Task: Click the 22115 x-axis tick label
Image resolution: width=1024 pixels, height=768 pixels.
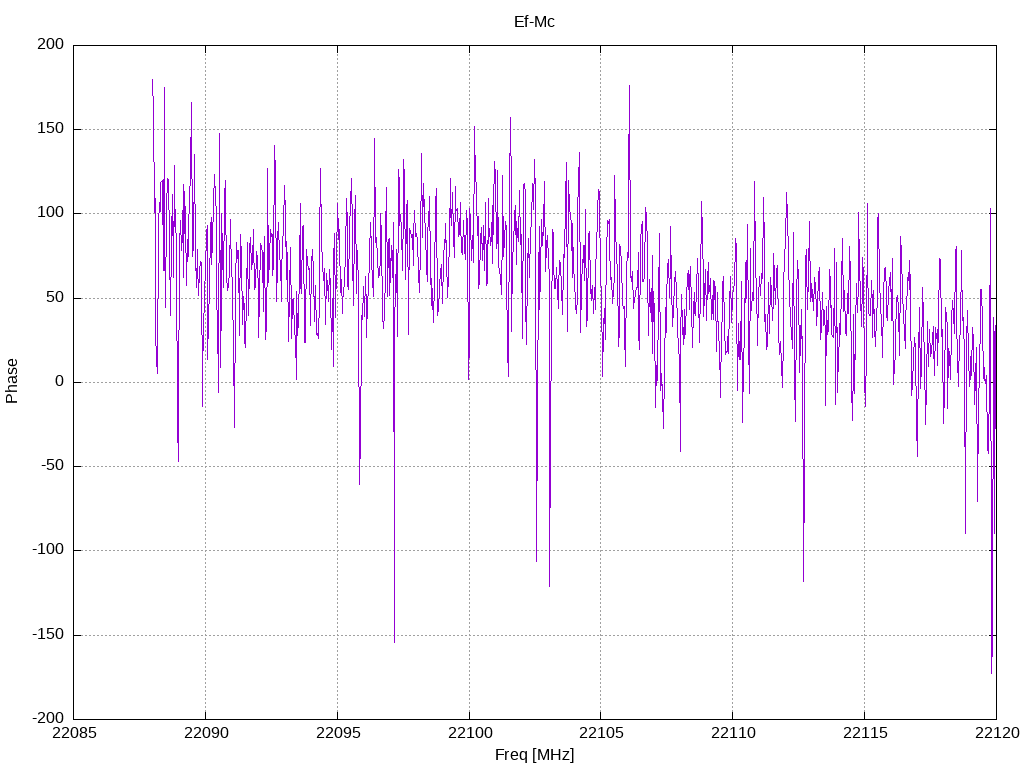Action: (865, 733)
